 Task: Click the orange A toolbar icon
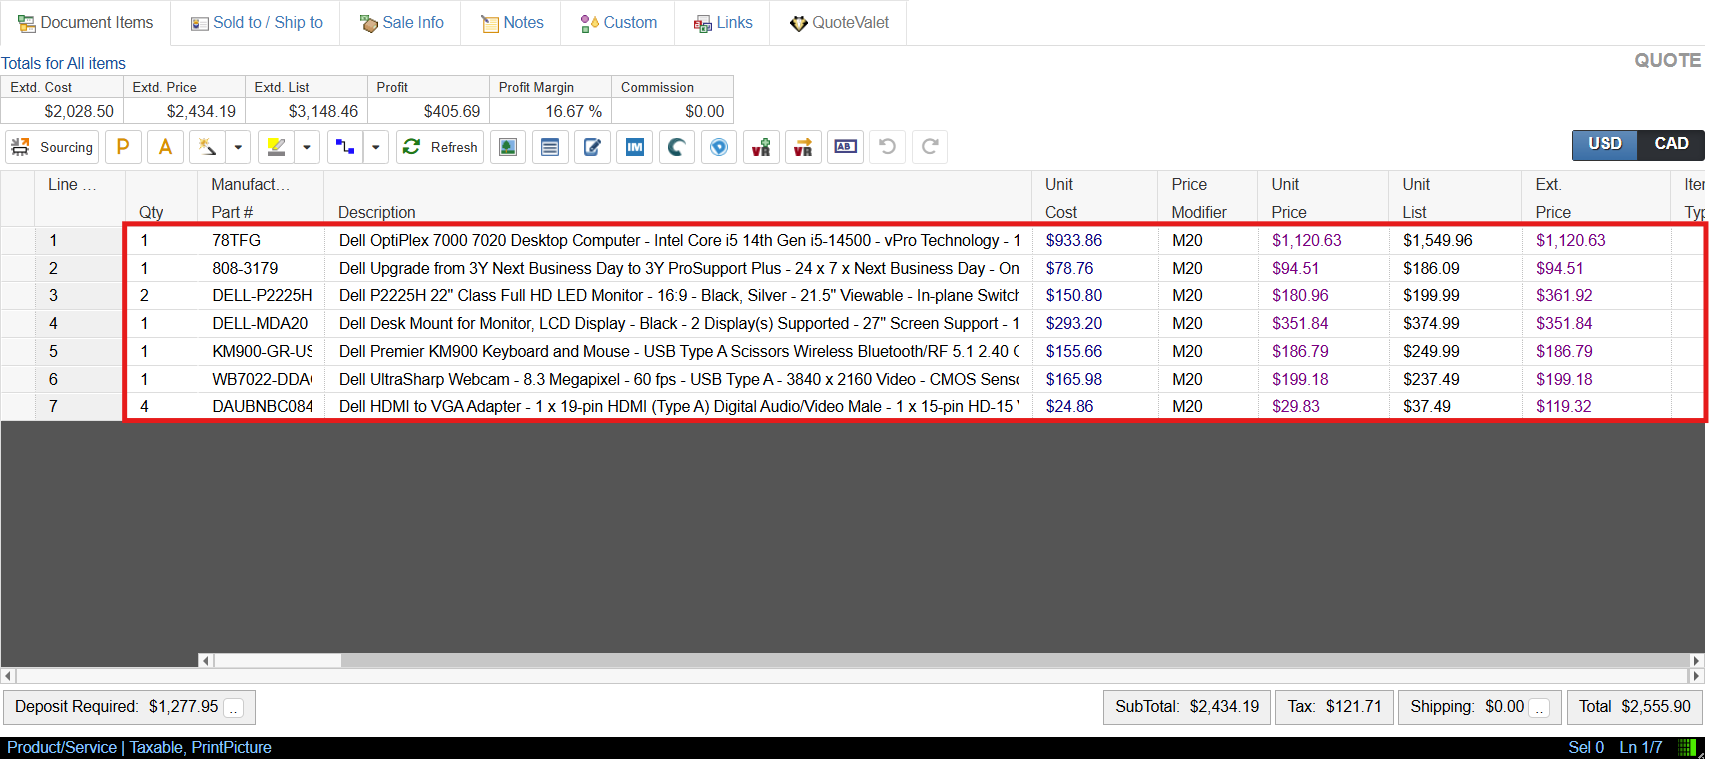point(166,147)
